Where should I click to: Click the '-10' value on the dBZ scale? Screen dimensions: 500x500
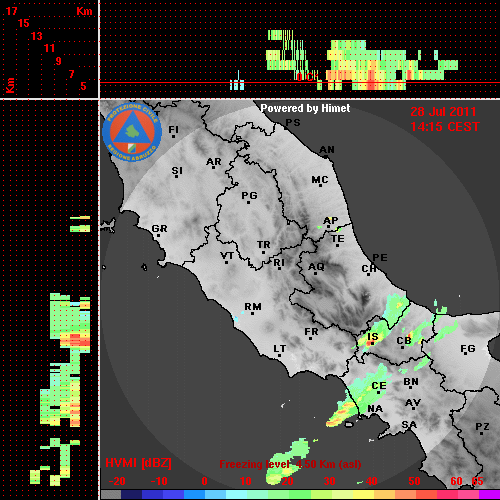coord(159,481)
